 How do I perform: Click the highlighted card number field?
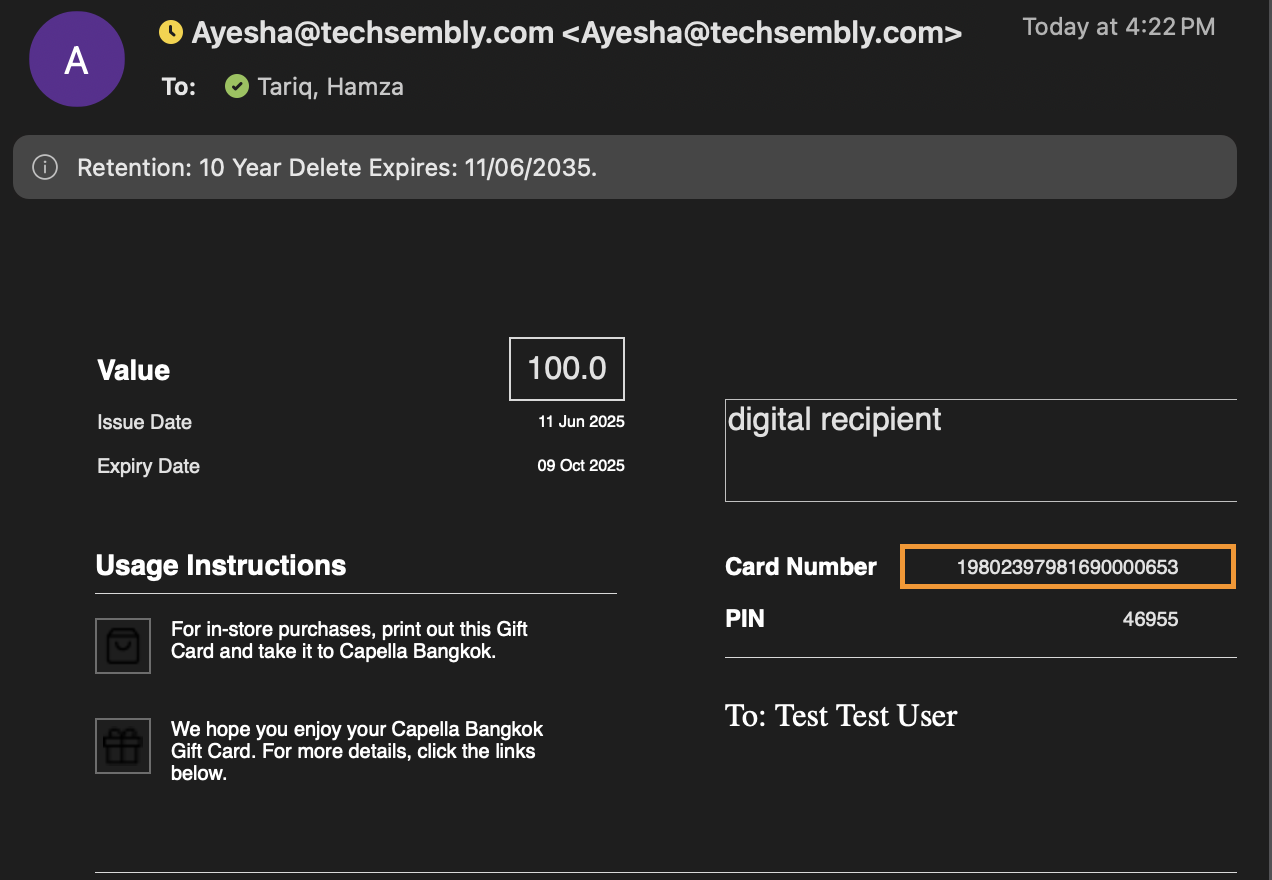1068,567
